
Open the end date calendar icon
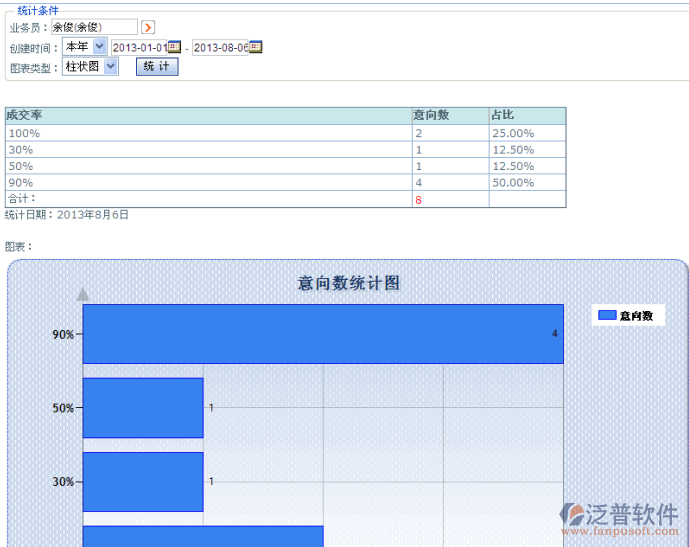[256, 47]
